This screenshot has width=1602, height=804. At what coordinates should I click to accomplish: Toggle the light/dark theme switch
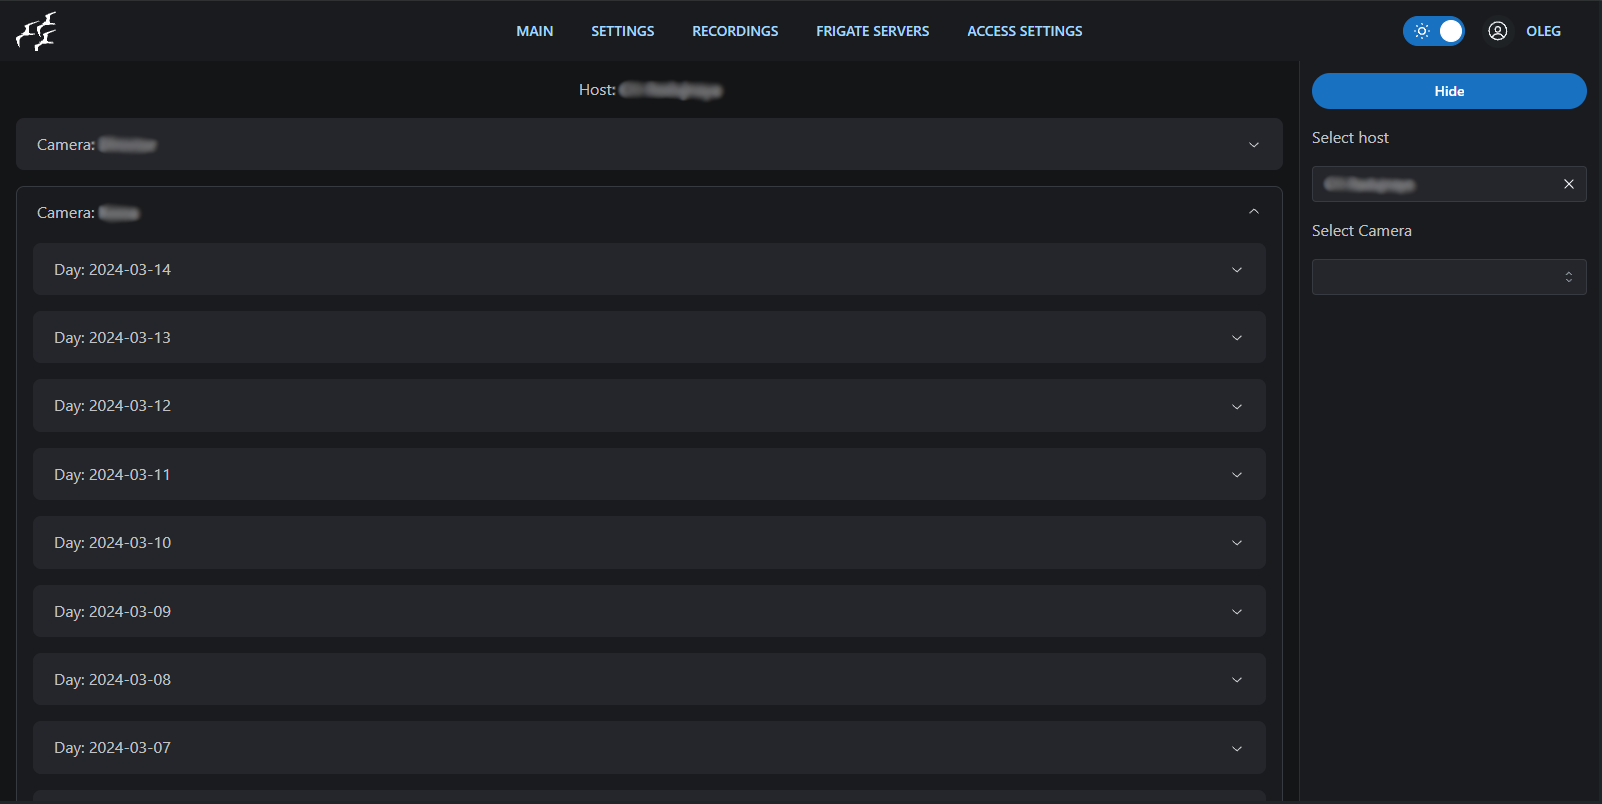(1434, 31)
